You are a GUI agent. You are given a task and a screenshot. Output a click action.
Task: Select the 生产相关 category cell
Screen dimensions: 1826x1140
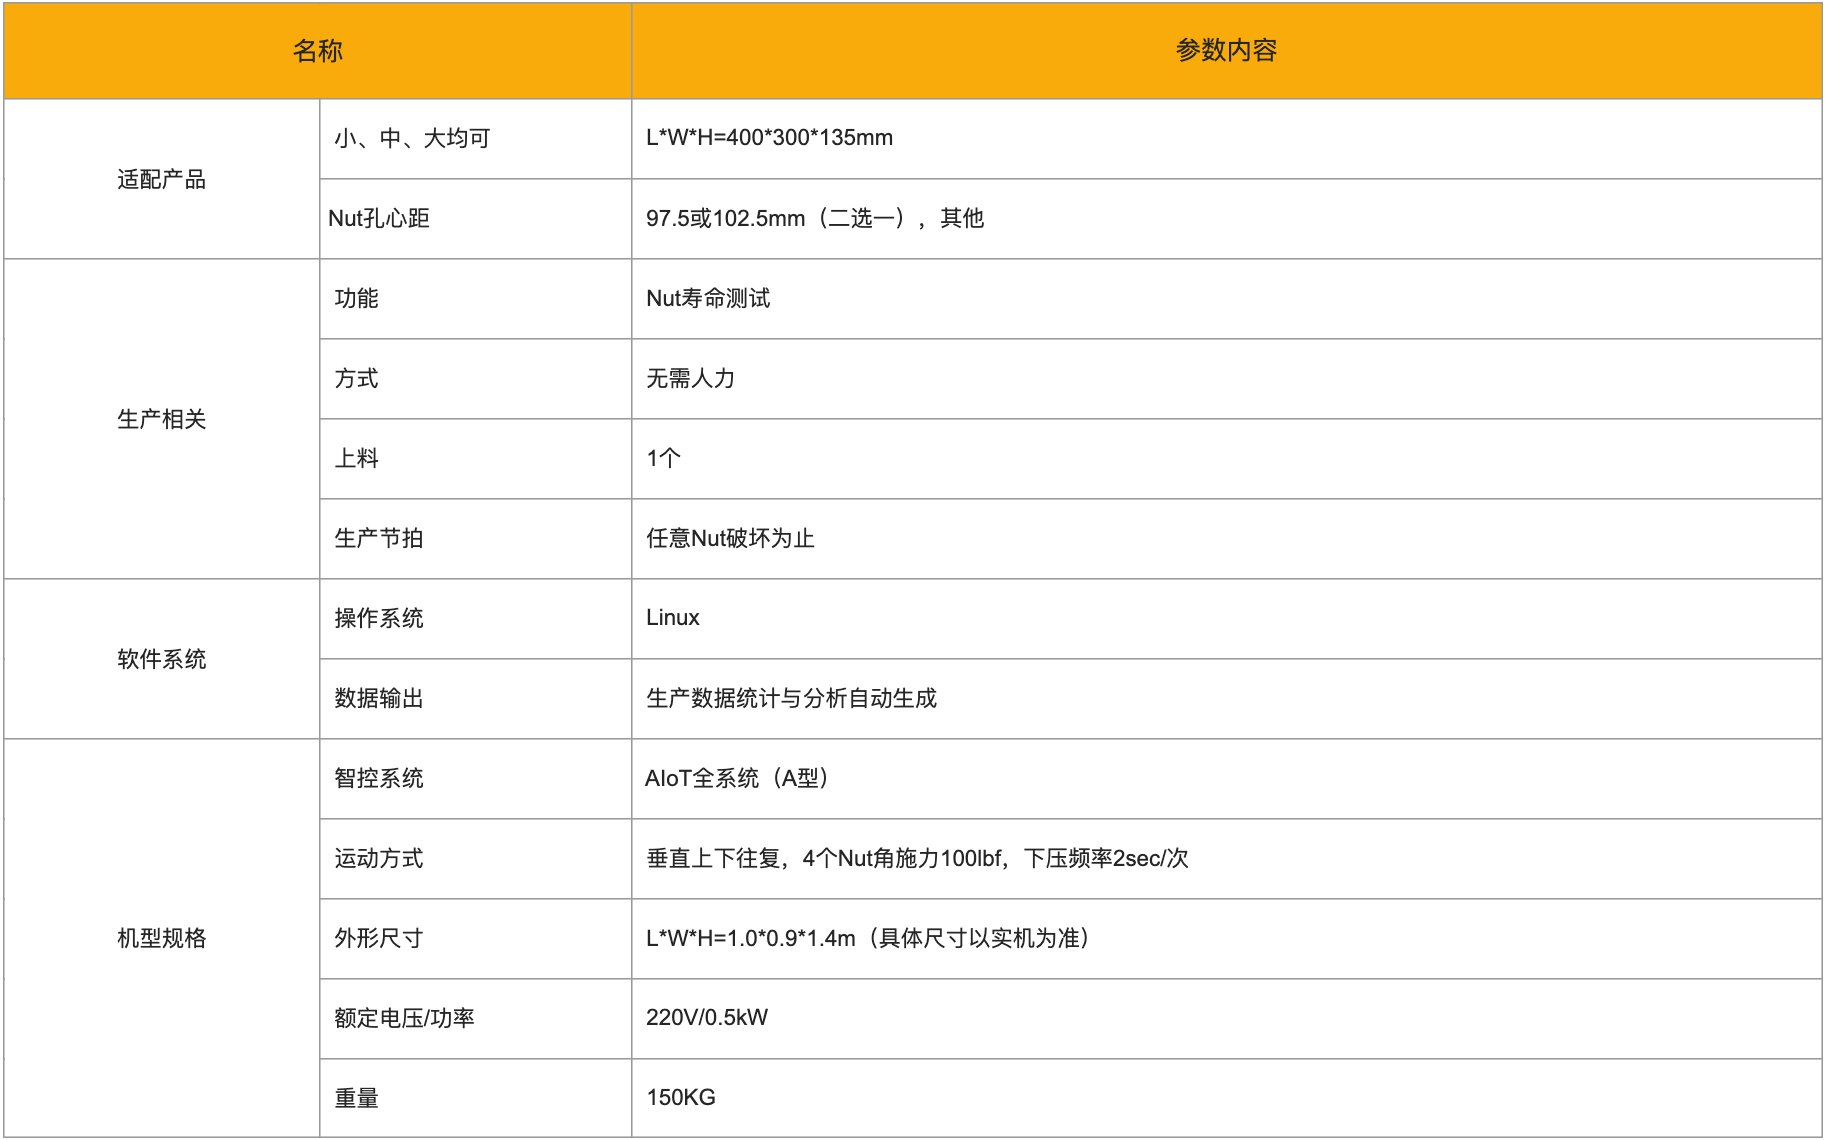(x=161, y=419)
